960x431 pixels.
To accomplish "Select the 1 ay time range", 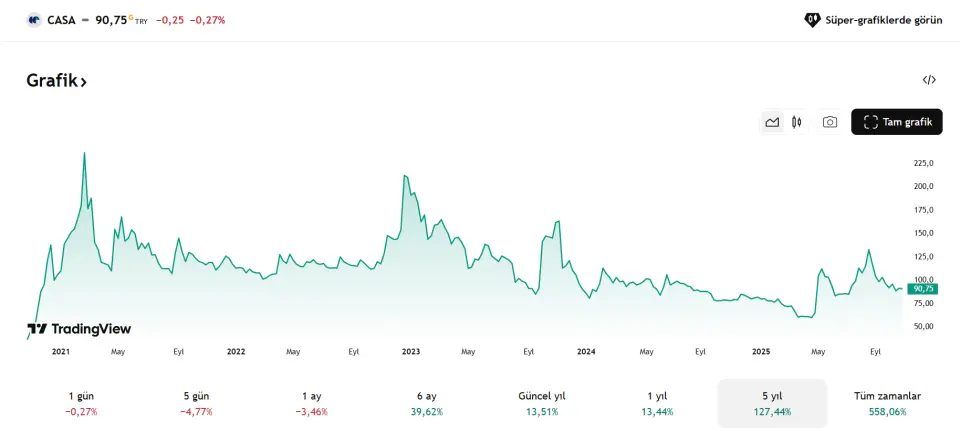I will click(311, 403).
